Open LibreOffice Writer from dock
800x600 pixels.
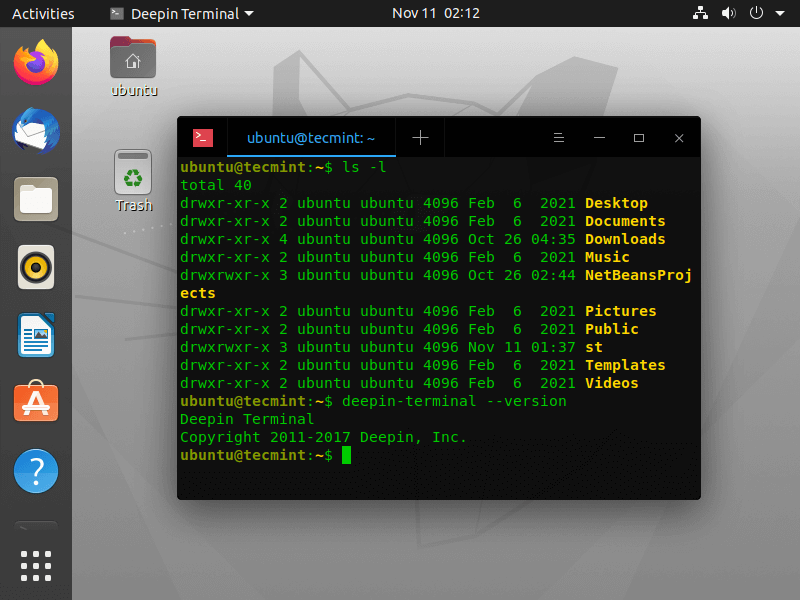(36, 335)
